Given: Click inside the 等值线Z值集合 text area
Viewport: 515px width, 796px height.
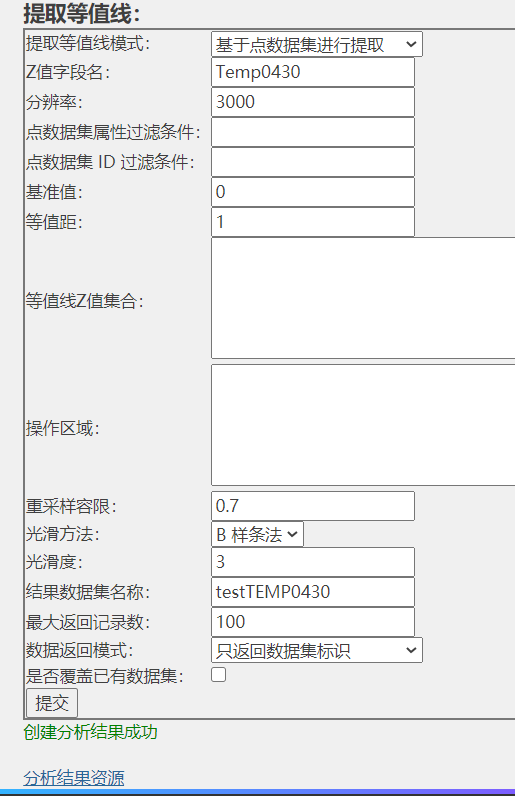Looking at the screenshot, I should click(x=363, y=298).
